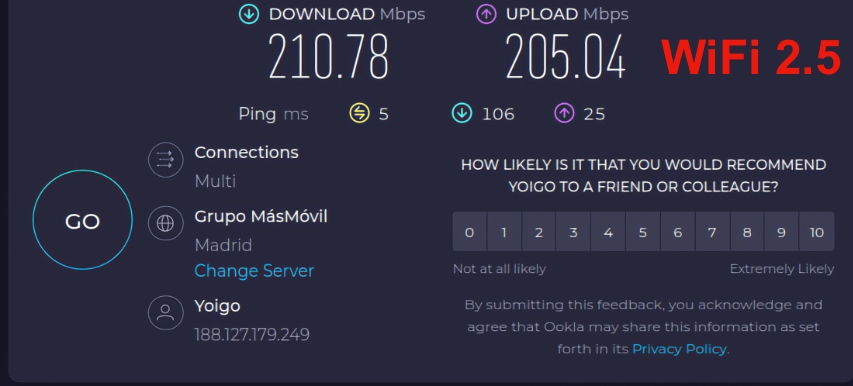This screenshot has height=386, width=853.
Task: Click the yellow idle ping icon
Action: [359, 114]
